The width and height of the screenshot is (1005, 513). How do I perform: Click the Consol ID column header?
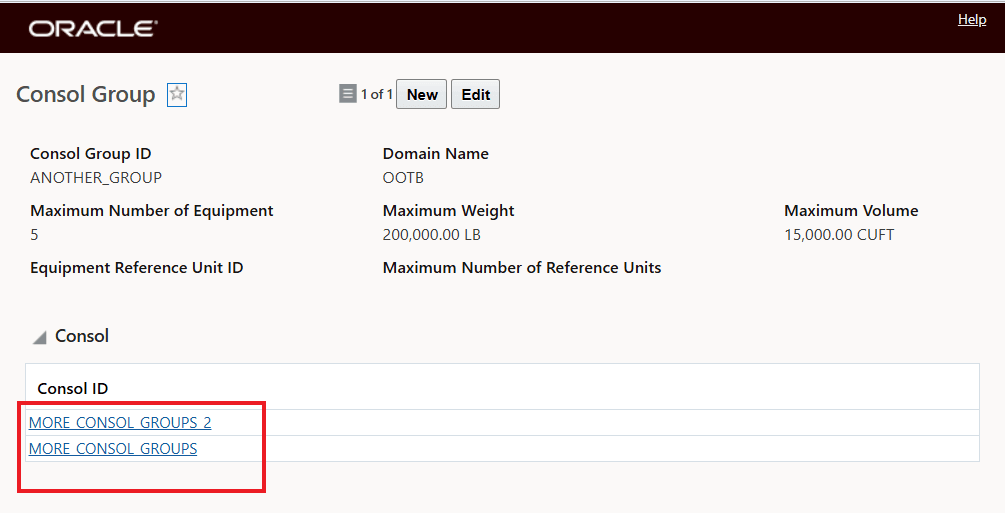point(72,388)
